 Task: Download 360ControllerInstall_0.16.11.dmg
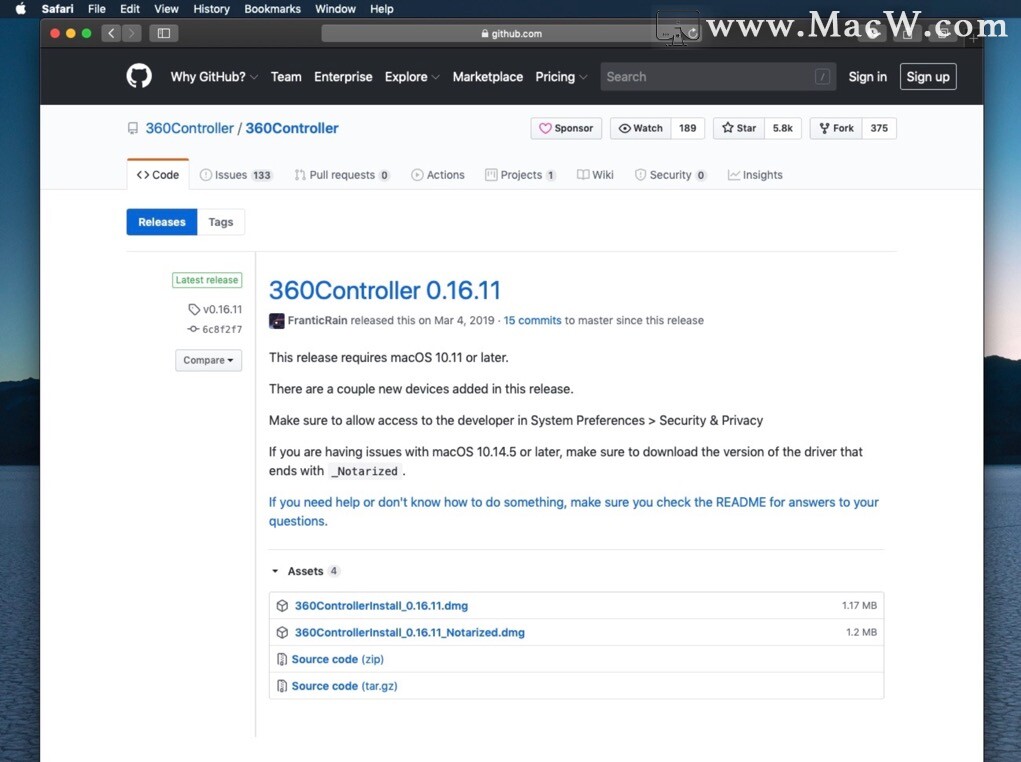(381, 606)
